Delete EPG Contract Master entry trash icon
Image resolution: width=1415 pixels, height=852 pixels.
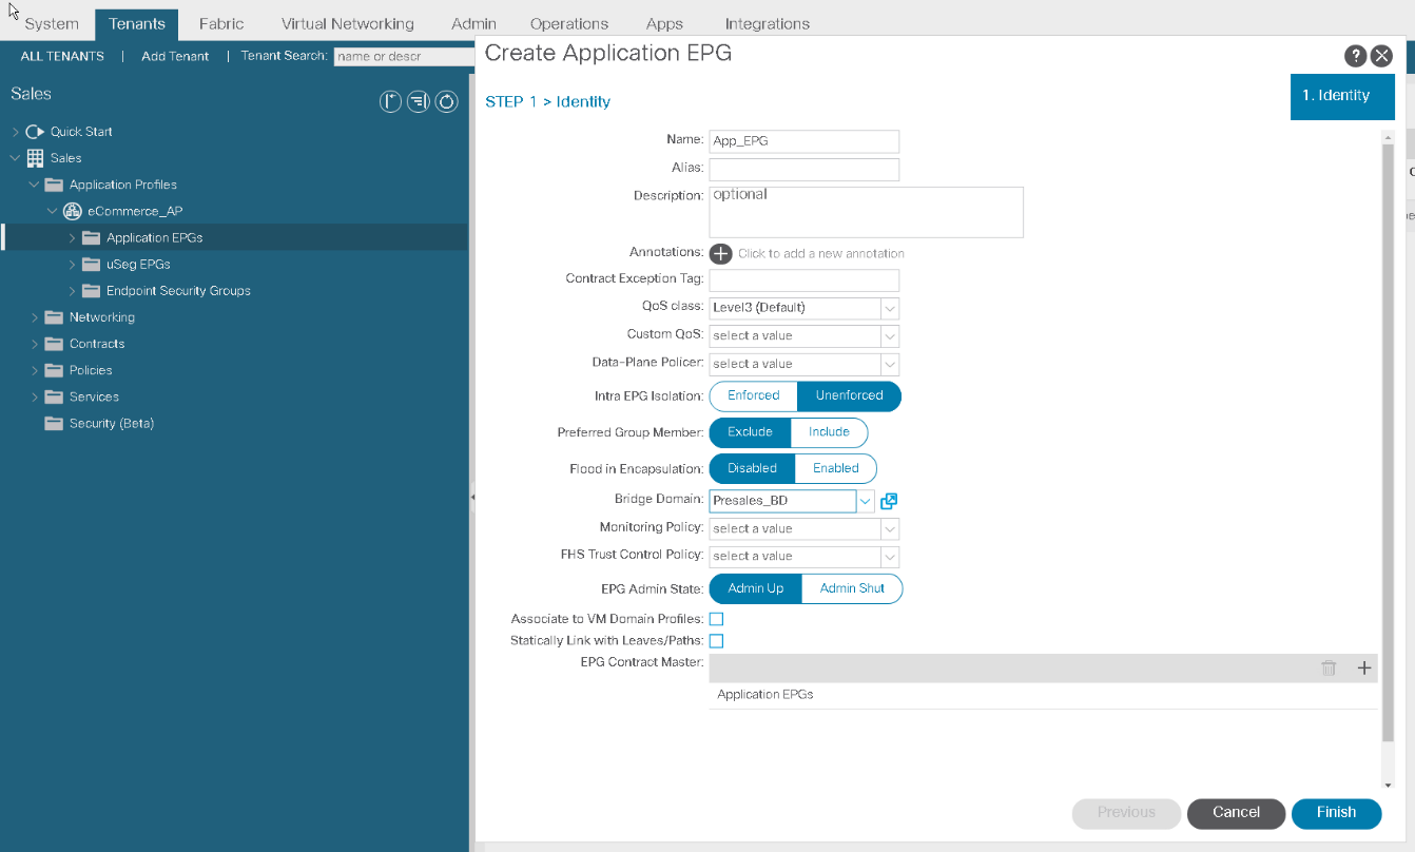pos(1328,668)
